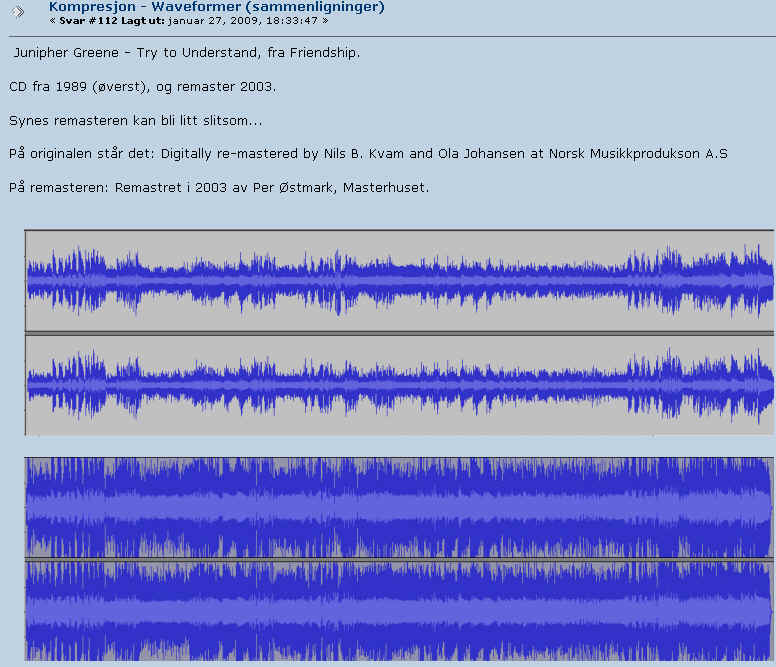Screen dimensions: 776x667
Task: Open the 2003 remaster waveform image, upper channel
Action: tap(399, 508)
